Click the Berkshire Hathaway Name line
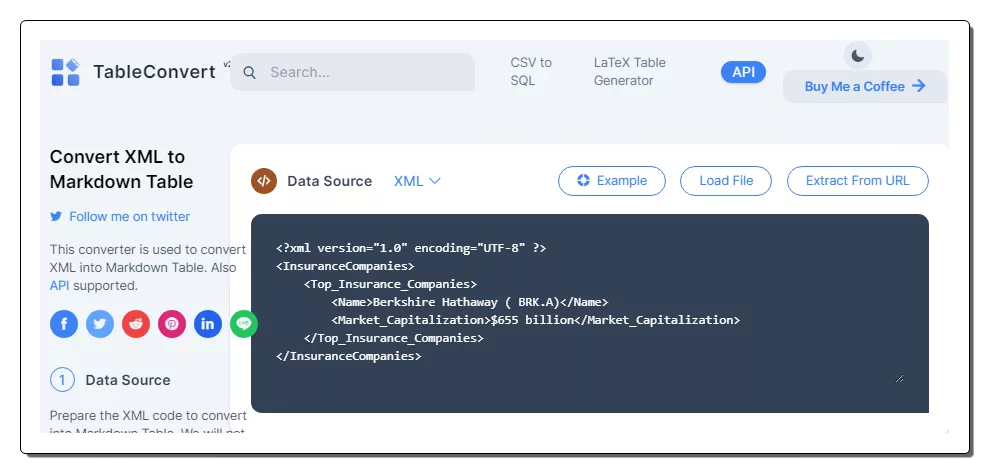 pos(470,302)
